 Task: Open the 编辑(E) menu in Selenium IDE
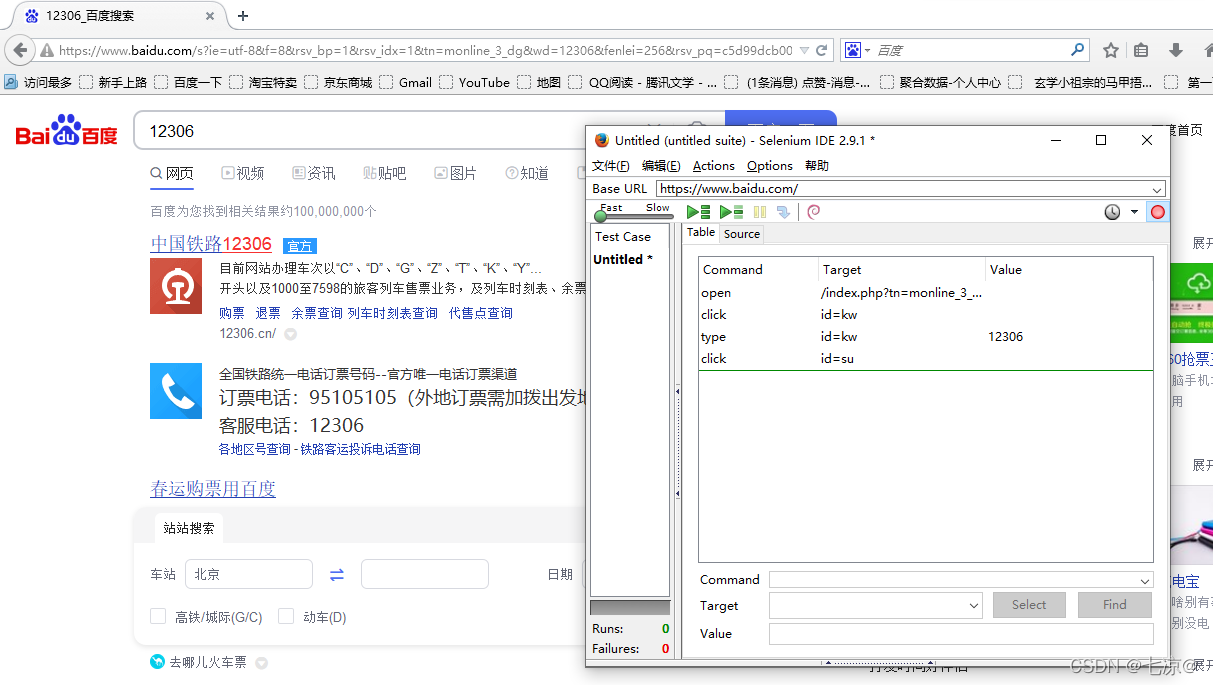(661, 166)
